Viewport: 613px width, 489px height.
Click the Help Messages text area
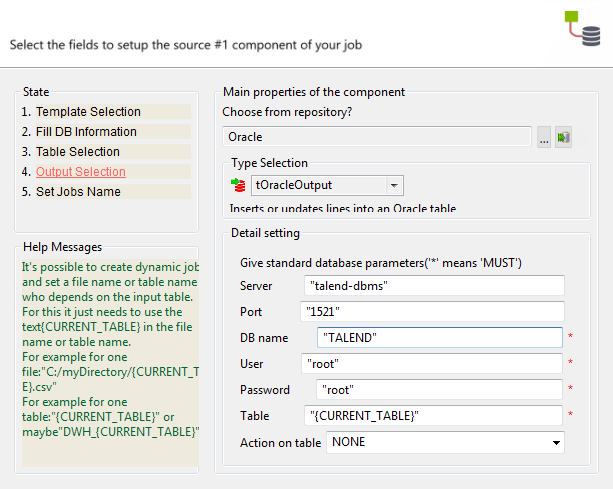coord(109,360)
